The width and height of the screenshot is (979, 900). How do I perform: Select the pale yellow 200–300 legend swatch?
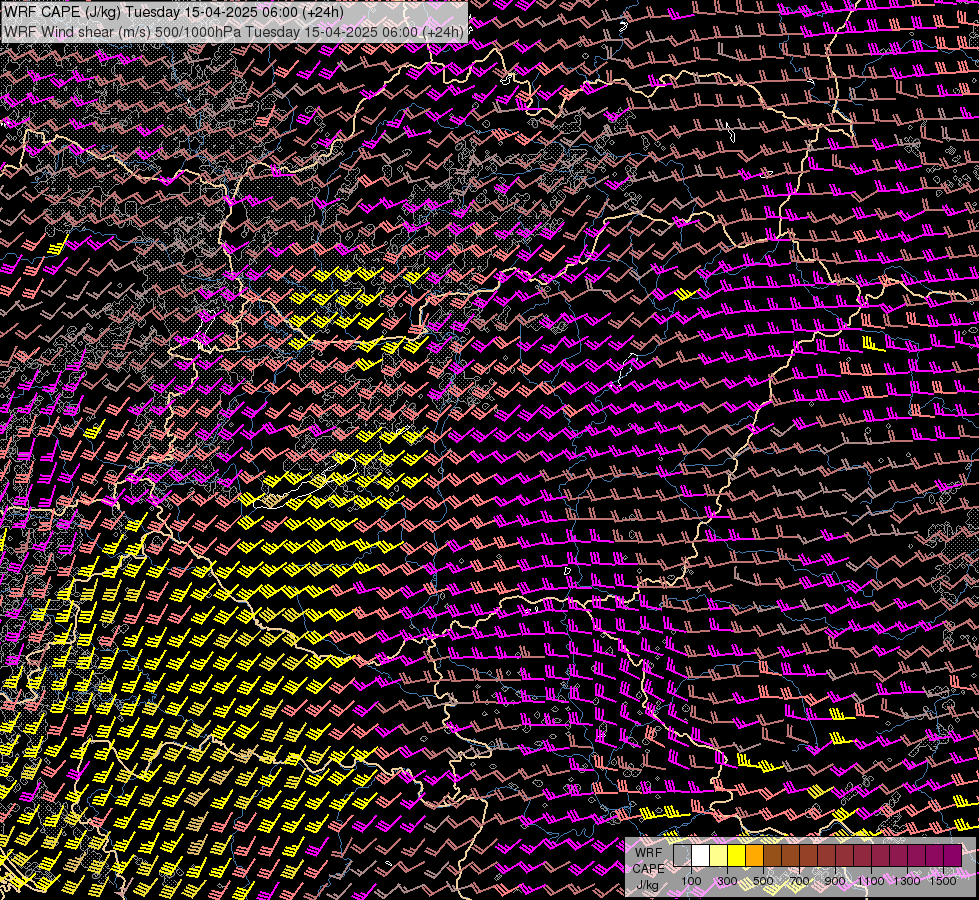pyautogui.click(x=719, y=856)
